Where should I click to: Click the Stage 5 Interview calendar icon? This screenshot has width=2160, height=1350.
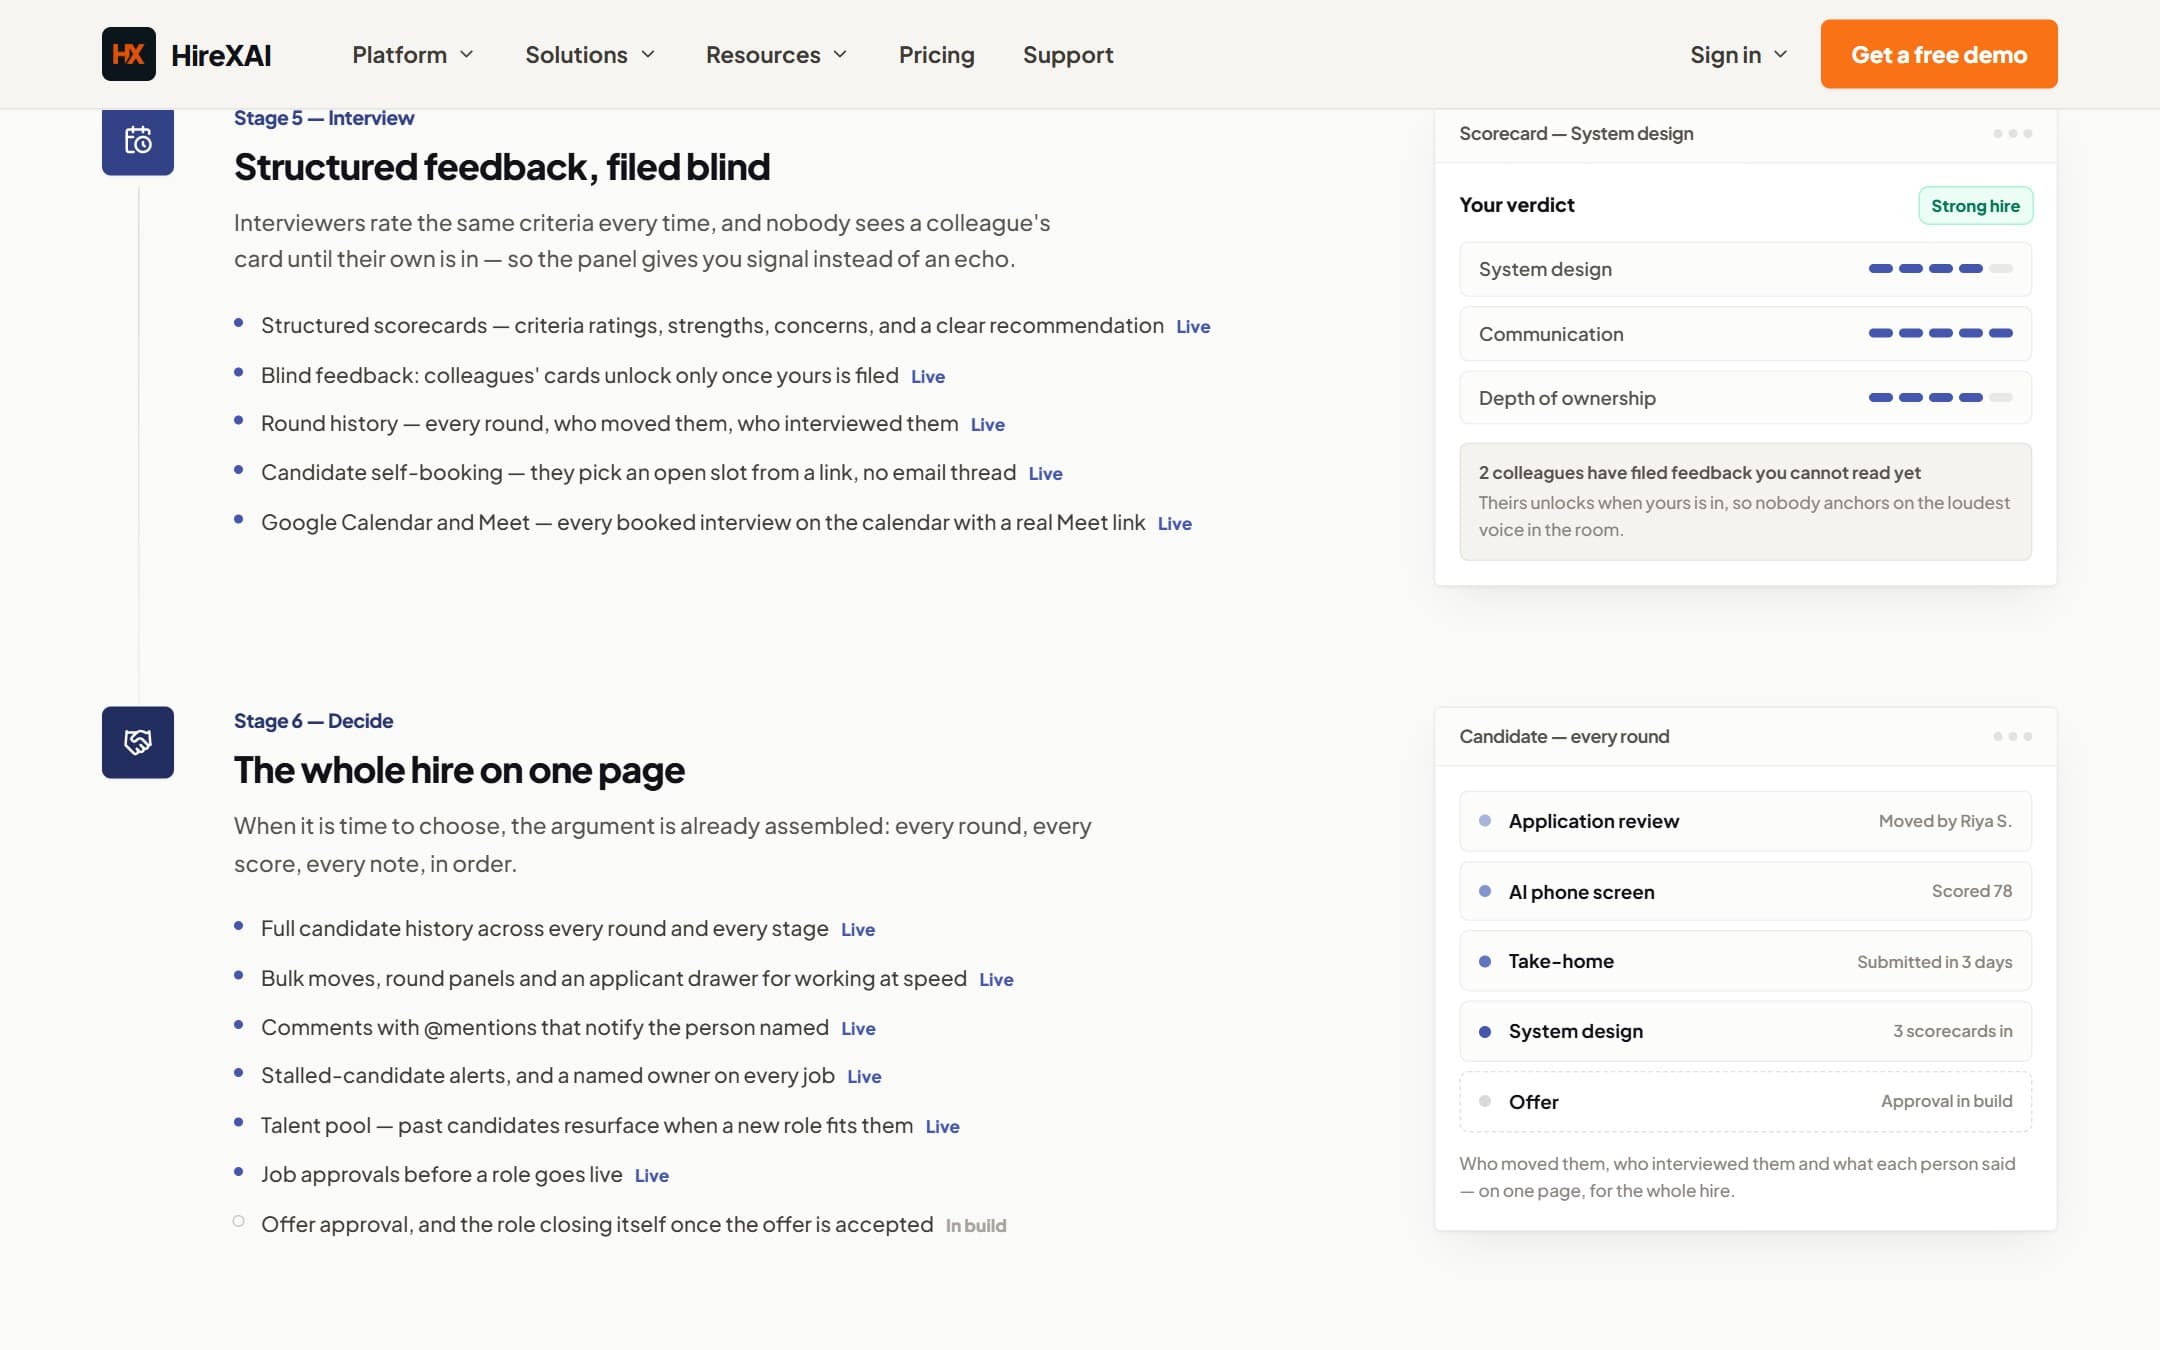[138, 140]
